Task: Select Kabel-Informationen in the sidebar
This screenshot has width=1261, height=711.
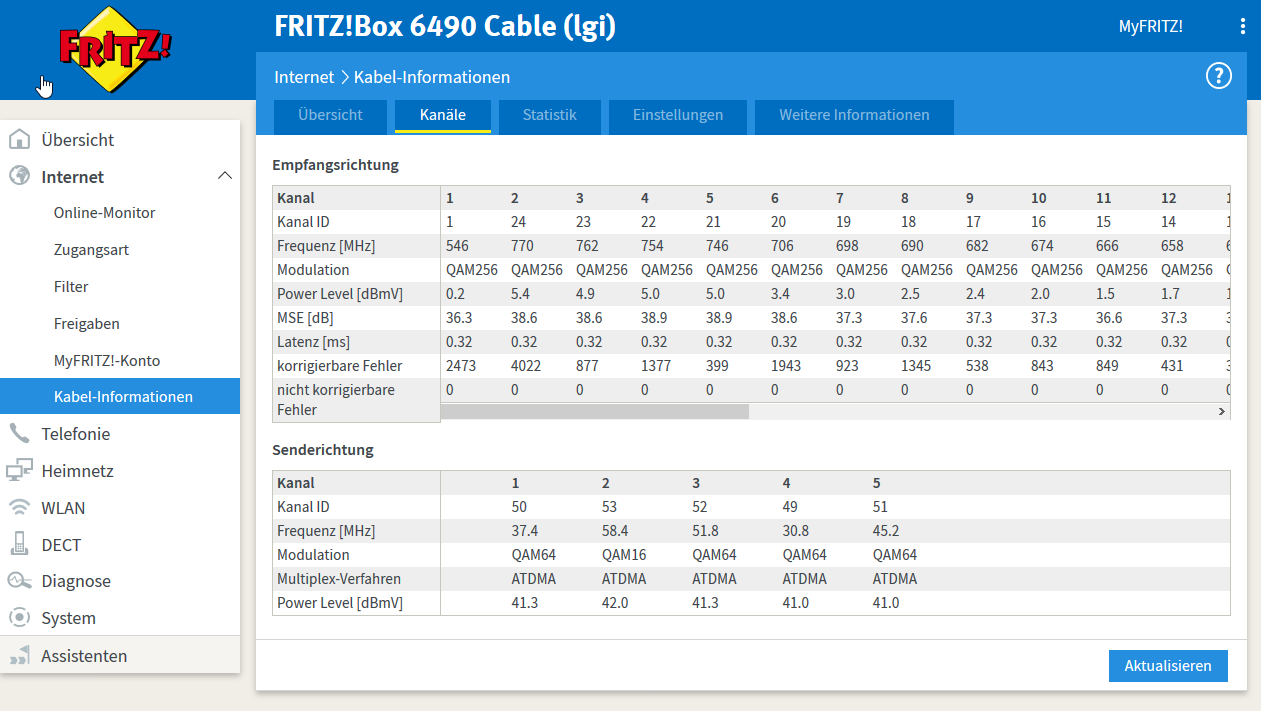Action: click(x=120, y=396)
